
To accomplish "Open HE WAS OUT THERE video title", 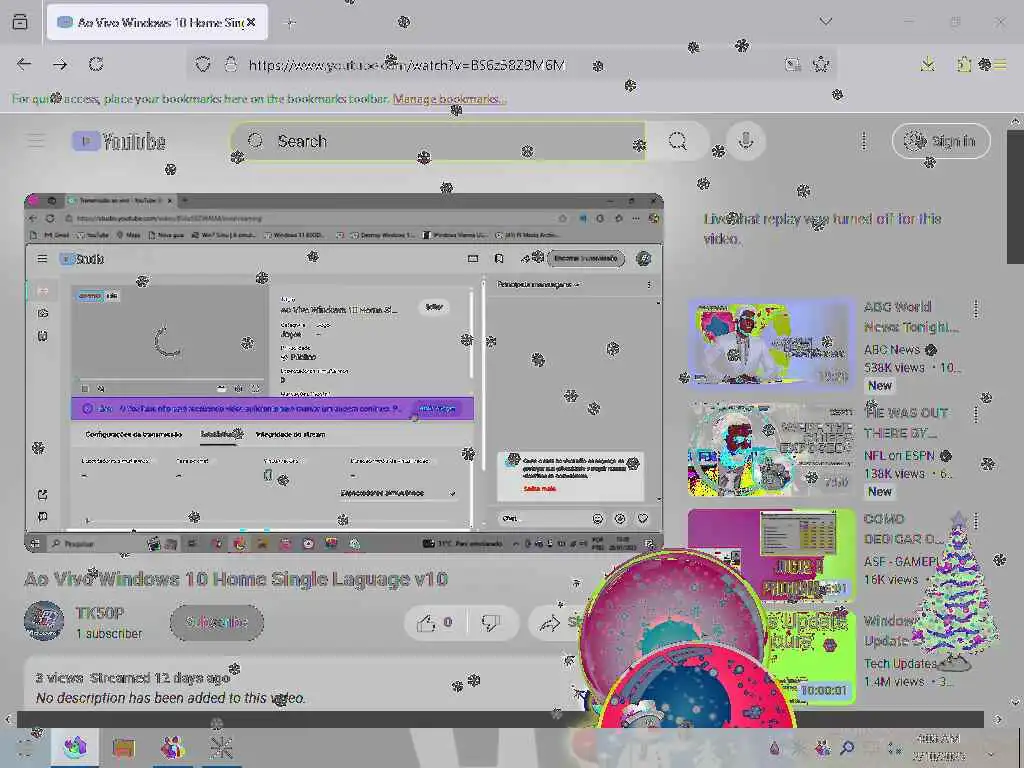I will 906,423.
